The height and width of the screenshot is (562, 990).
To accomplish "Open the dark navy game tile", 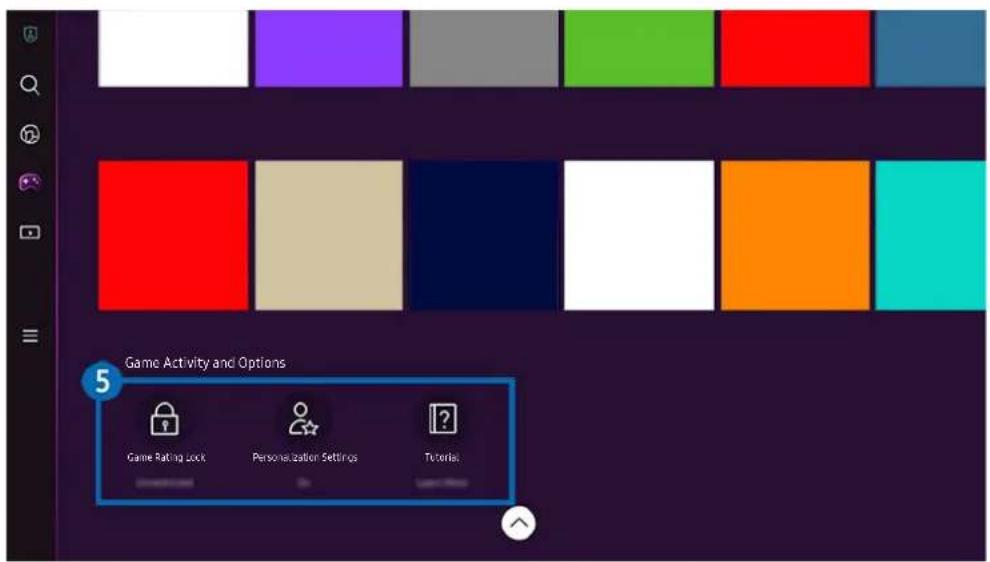I will (x=484, y=236).
